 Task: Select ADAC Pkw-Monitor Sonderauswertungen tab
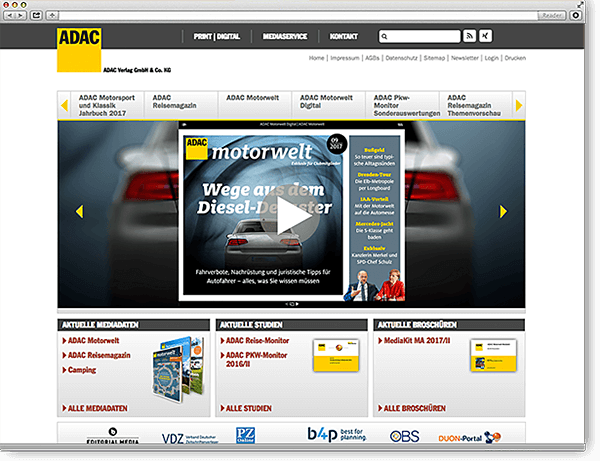pyautogui.click(x=402, y=105)
